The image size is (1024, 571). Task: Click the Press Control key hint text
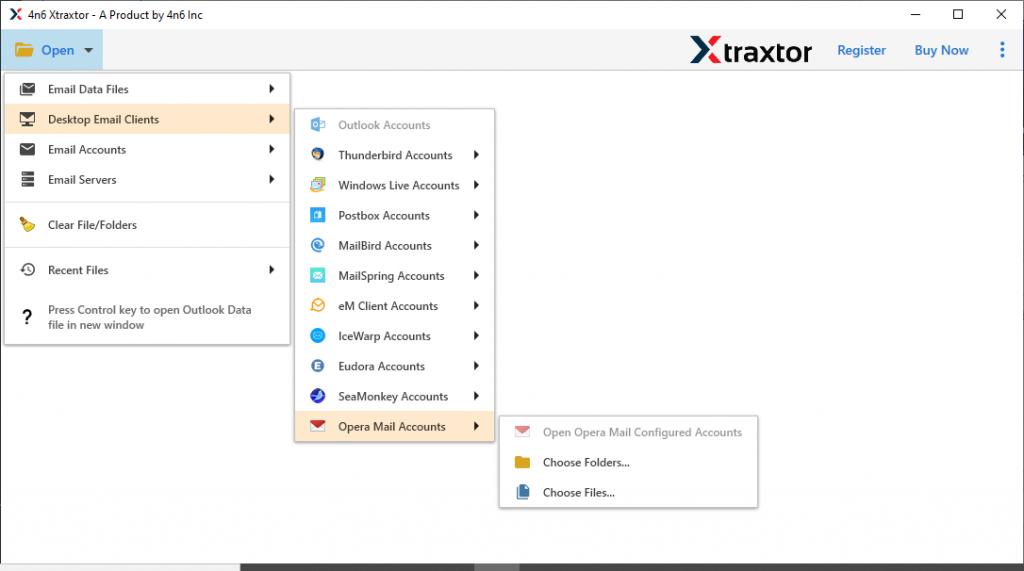(150, 317)
